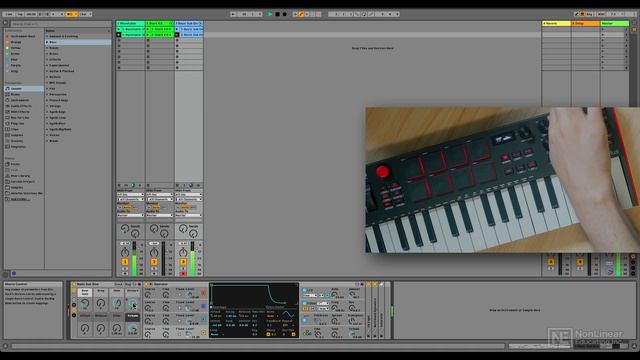
Task: Open Current Project under Places
Action: point(22,181)
